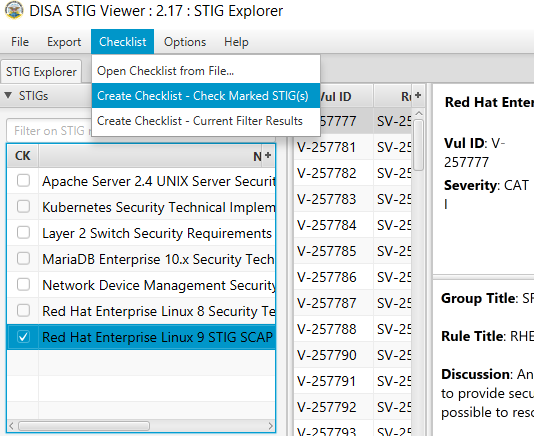Image resolution: width=534 pixels, height=436 pixels.
Task: Click the DISA STIG Viewer application icon
Action: click(x=14, y=11)
